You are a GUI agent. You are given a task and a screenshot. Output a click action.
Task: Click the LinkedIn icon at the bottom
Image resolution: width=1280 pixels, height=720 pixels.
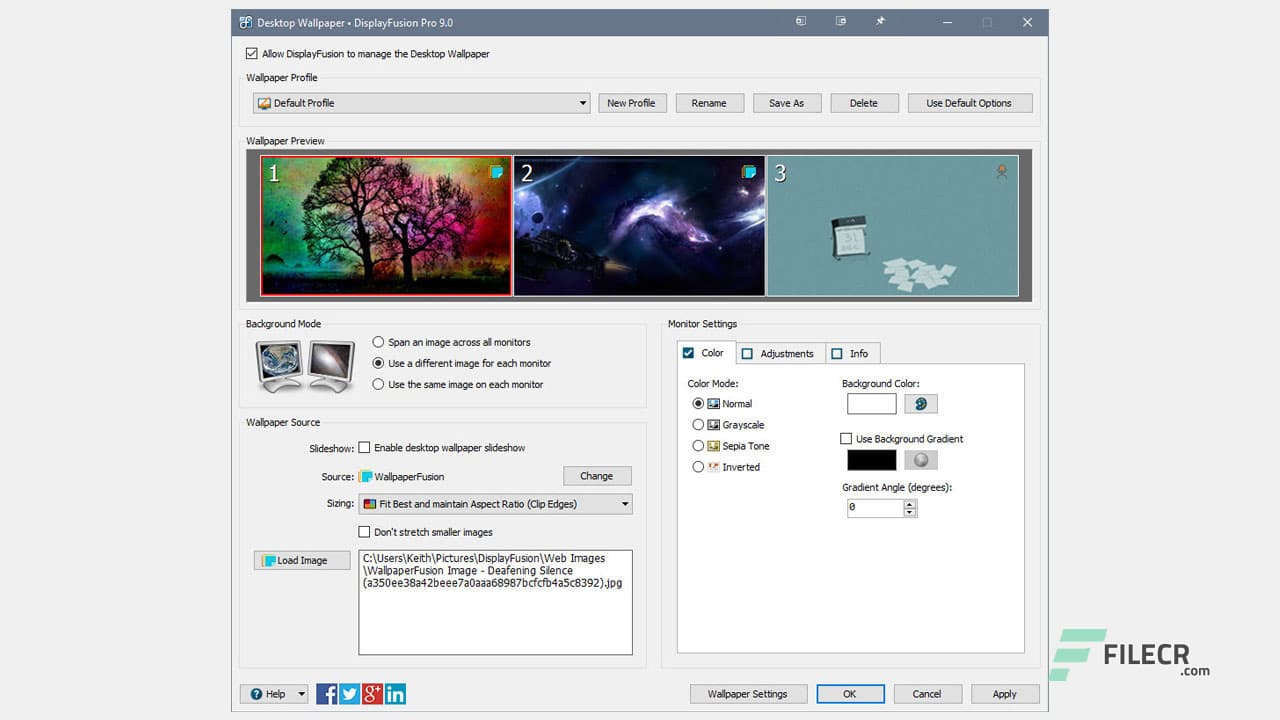point(395,693)
